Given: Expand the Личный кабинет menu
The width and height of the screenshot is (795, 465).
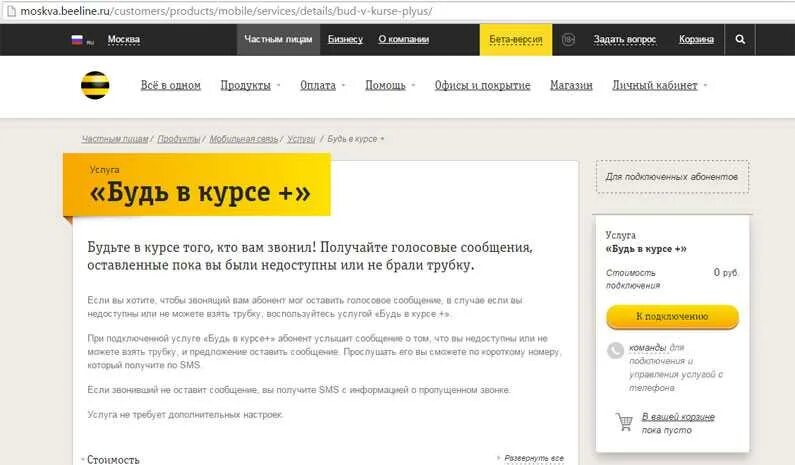Looking at the screenshot, I should pos(660,85).
